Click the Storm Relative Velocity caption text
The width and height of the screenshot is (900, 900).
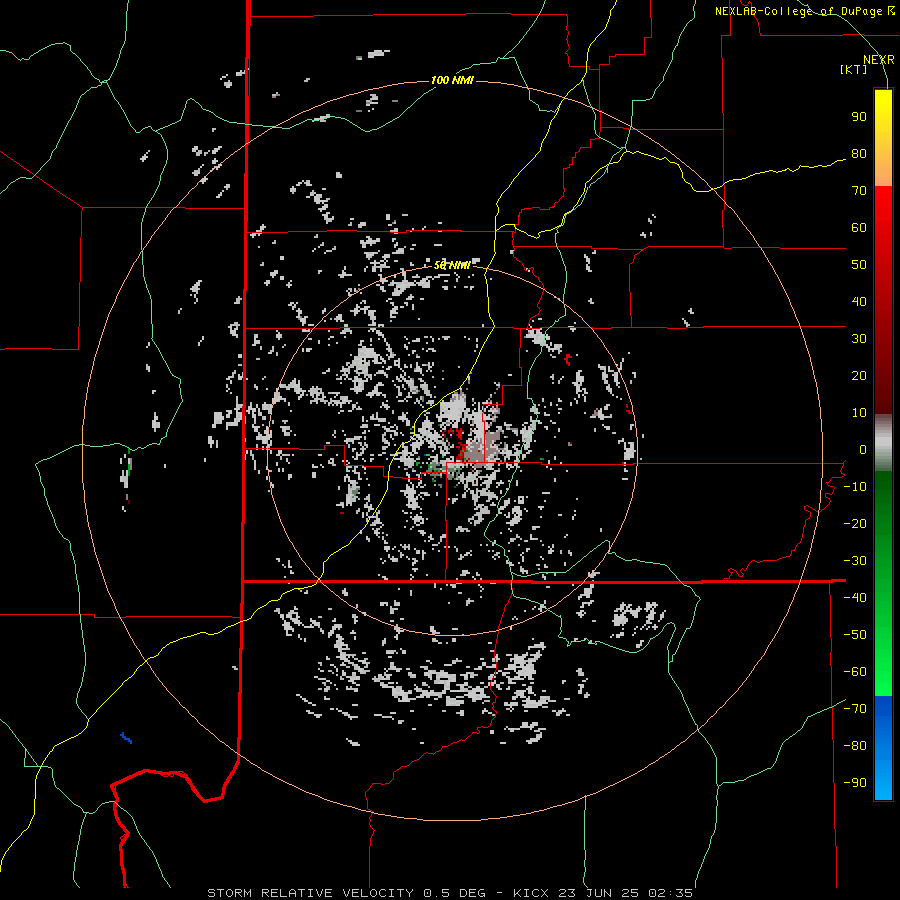449,893
